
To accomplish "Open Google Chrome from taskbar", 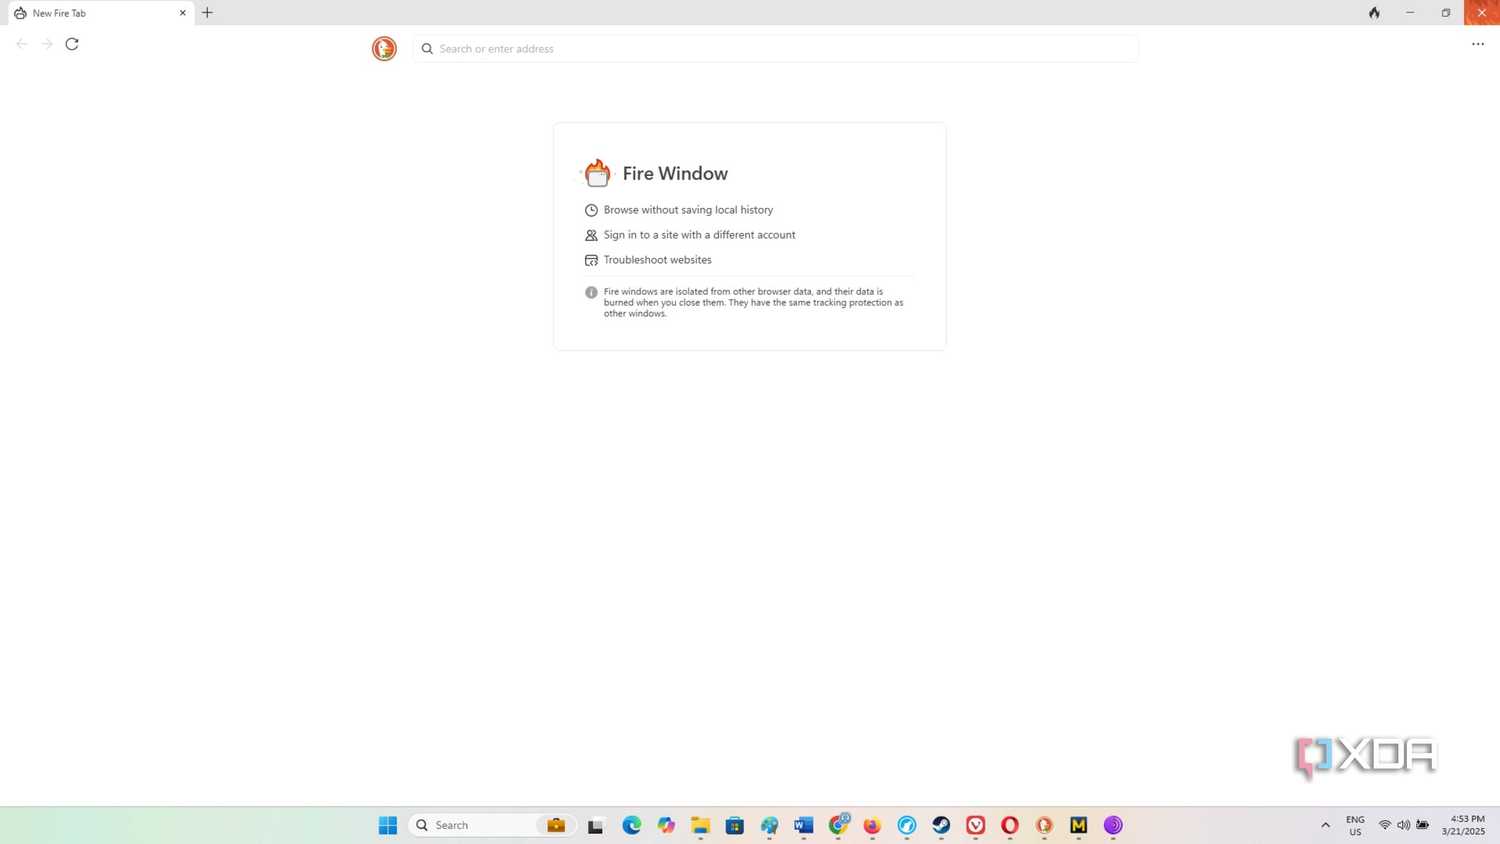I will 838,825.
